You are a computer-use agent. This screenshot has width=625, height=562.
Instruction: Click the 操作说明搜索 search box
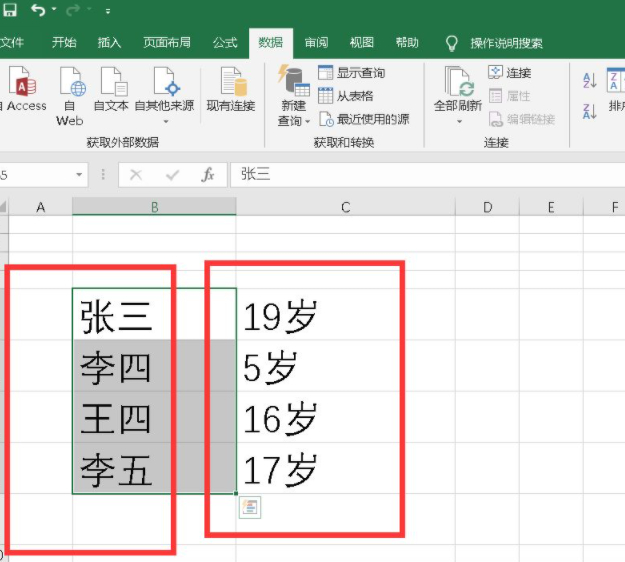pyautogui.click(x=507, y=43)
